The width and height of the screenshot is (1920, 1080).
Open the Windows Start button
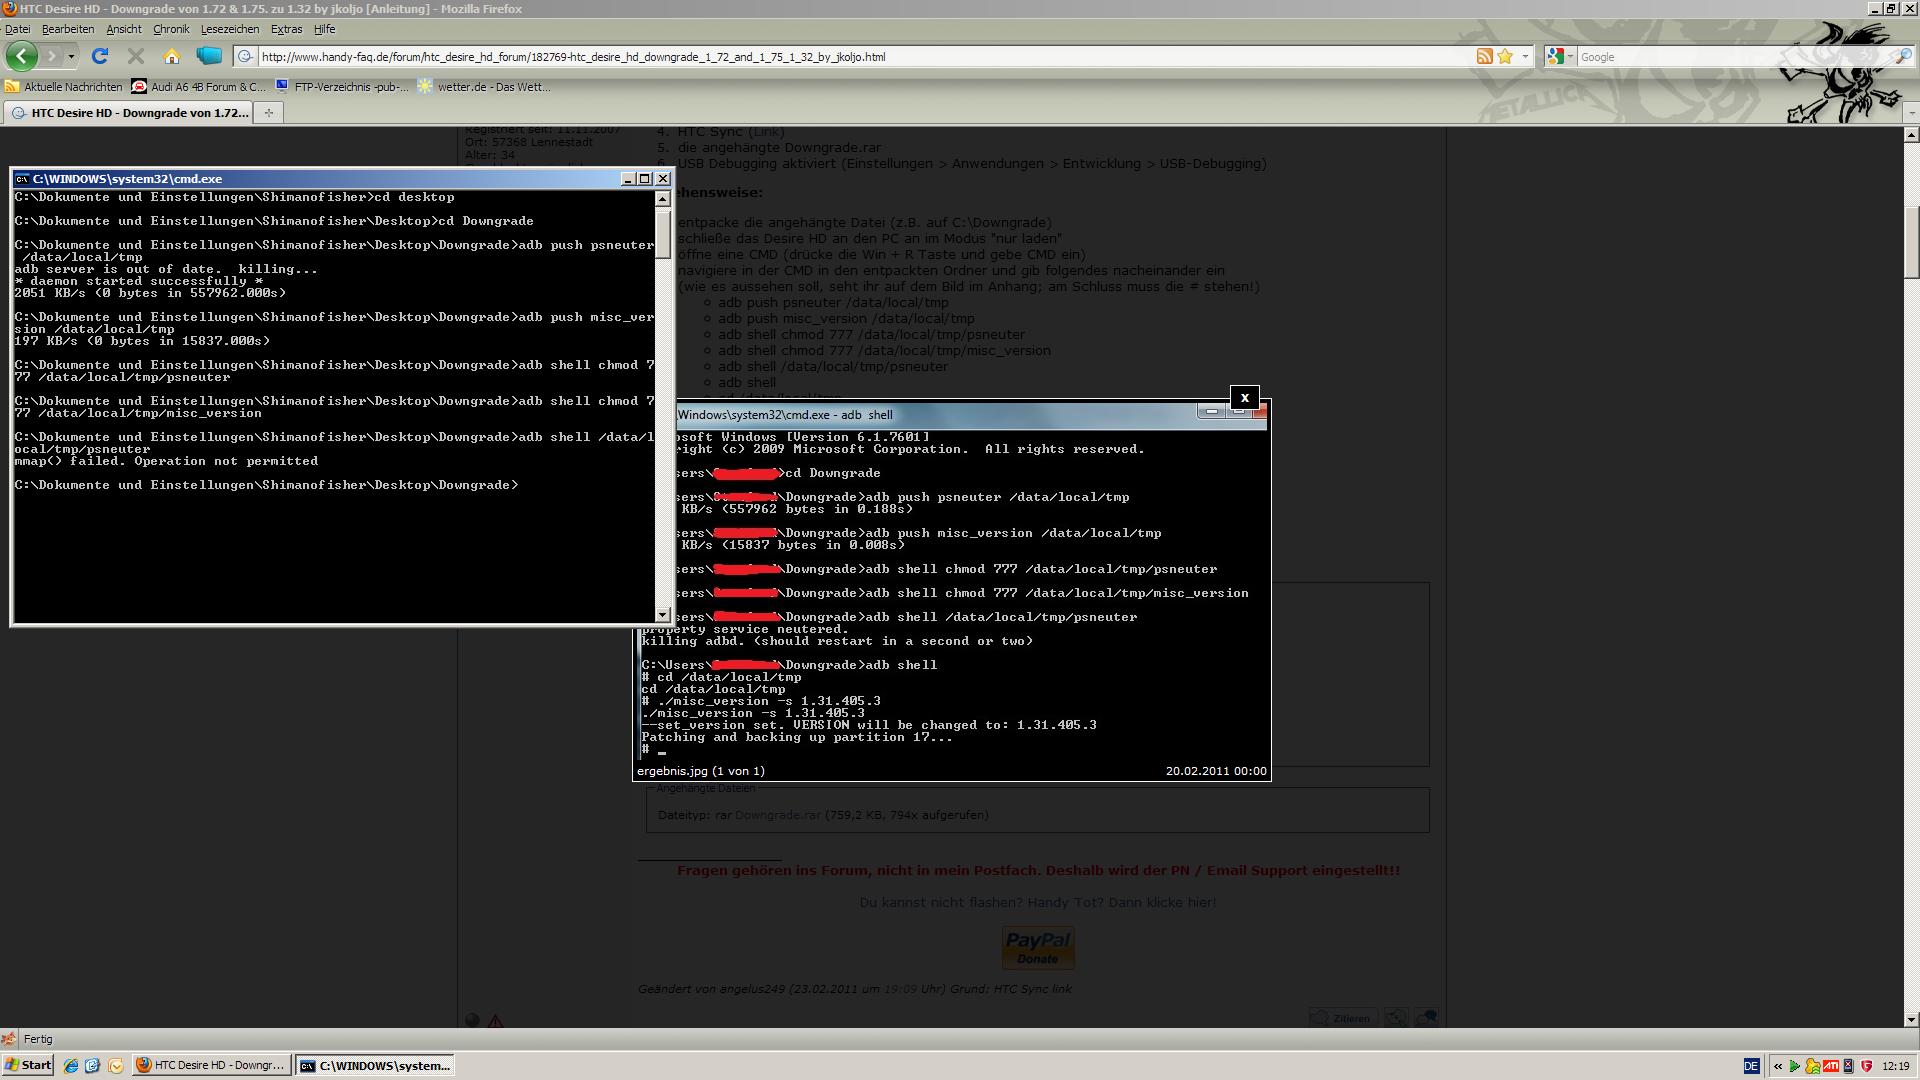coord(28,1065)
